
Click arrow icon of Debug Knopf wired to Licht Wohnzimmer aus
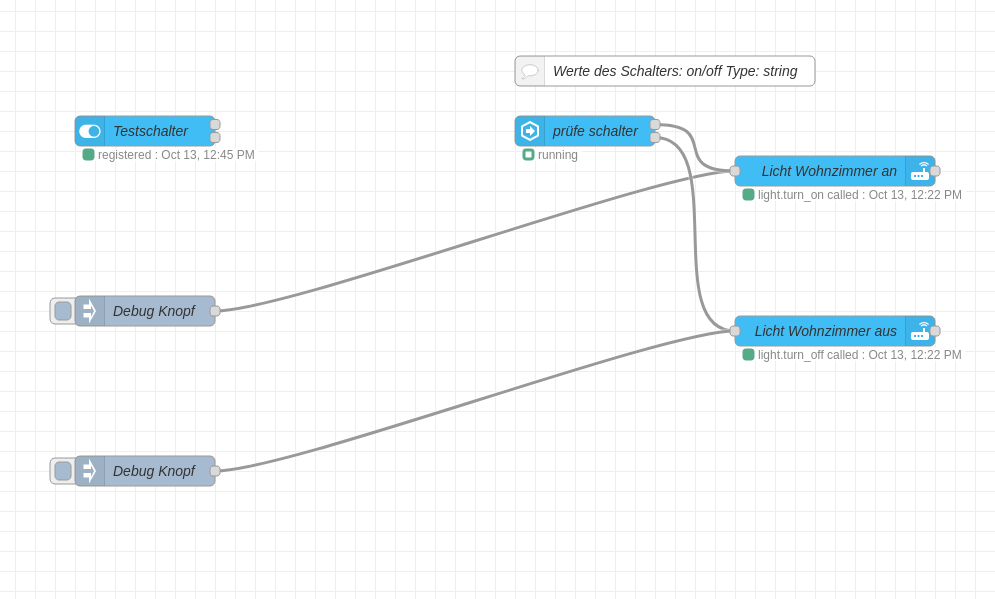tap(90, 471)
